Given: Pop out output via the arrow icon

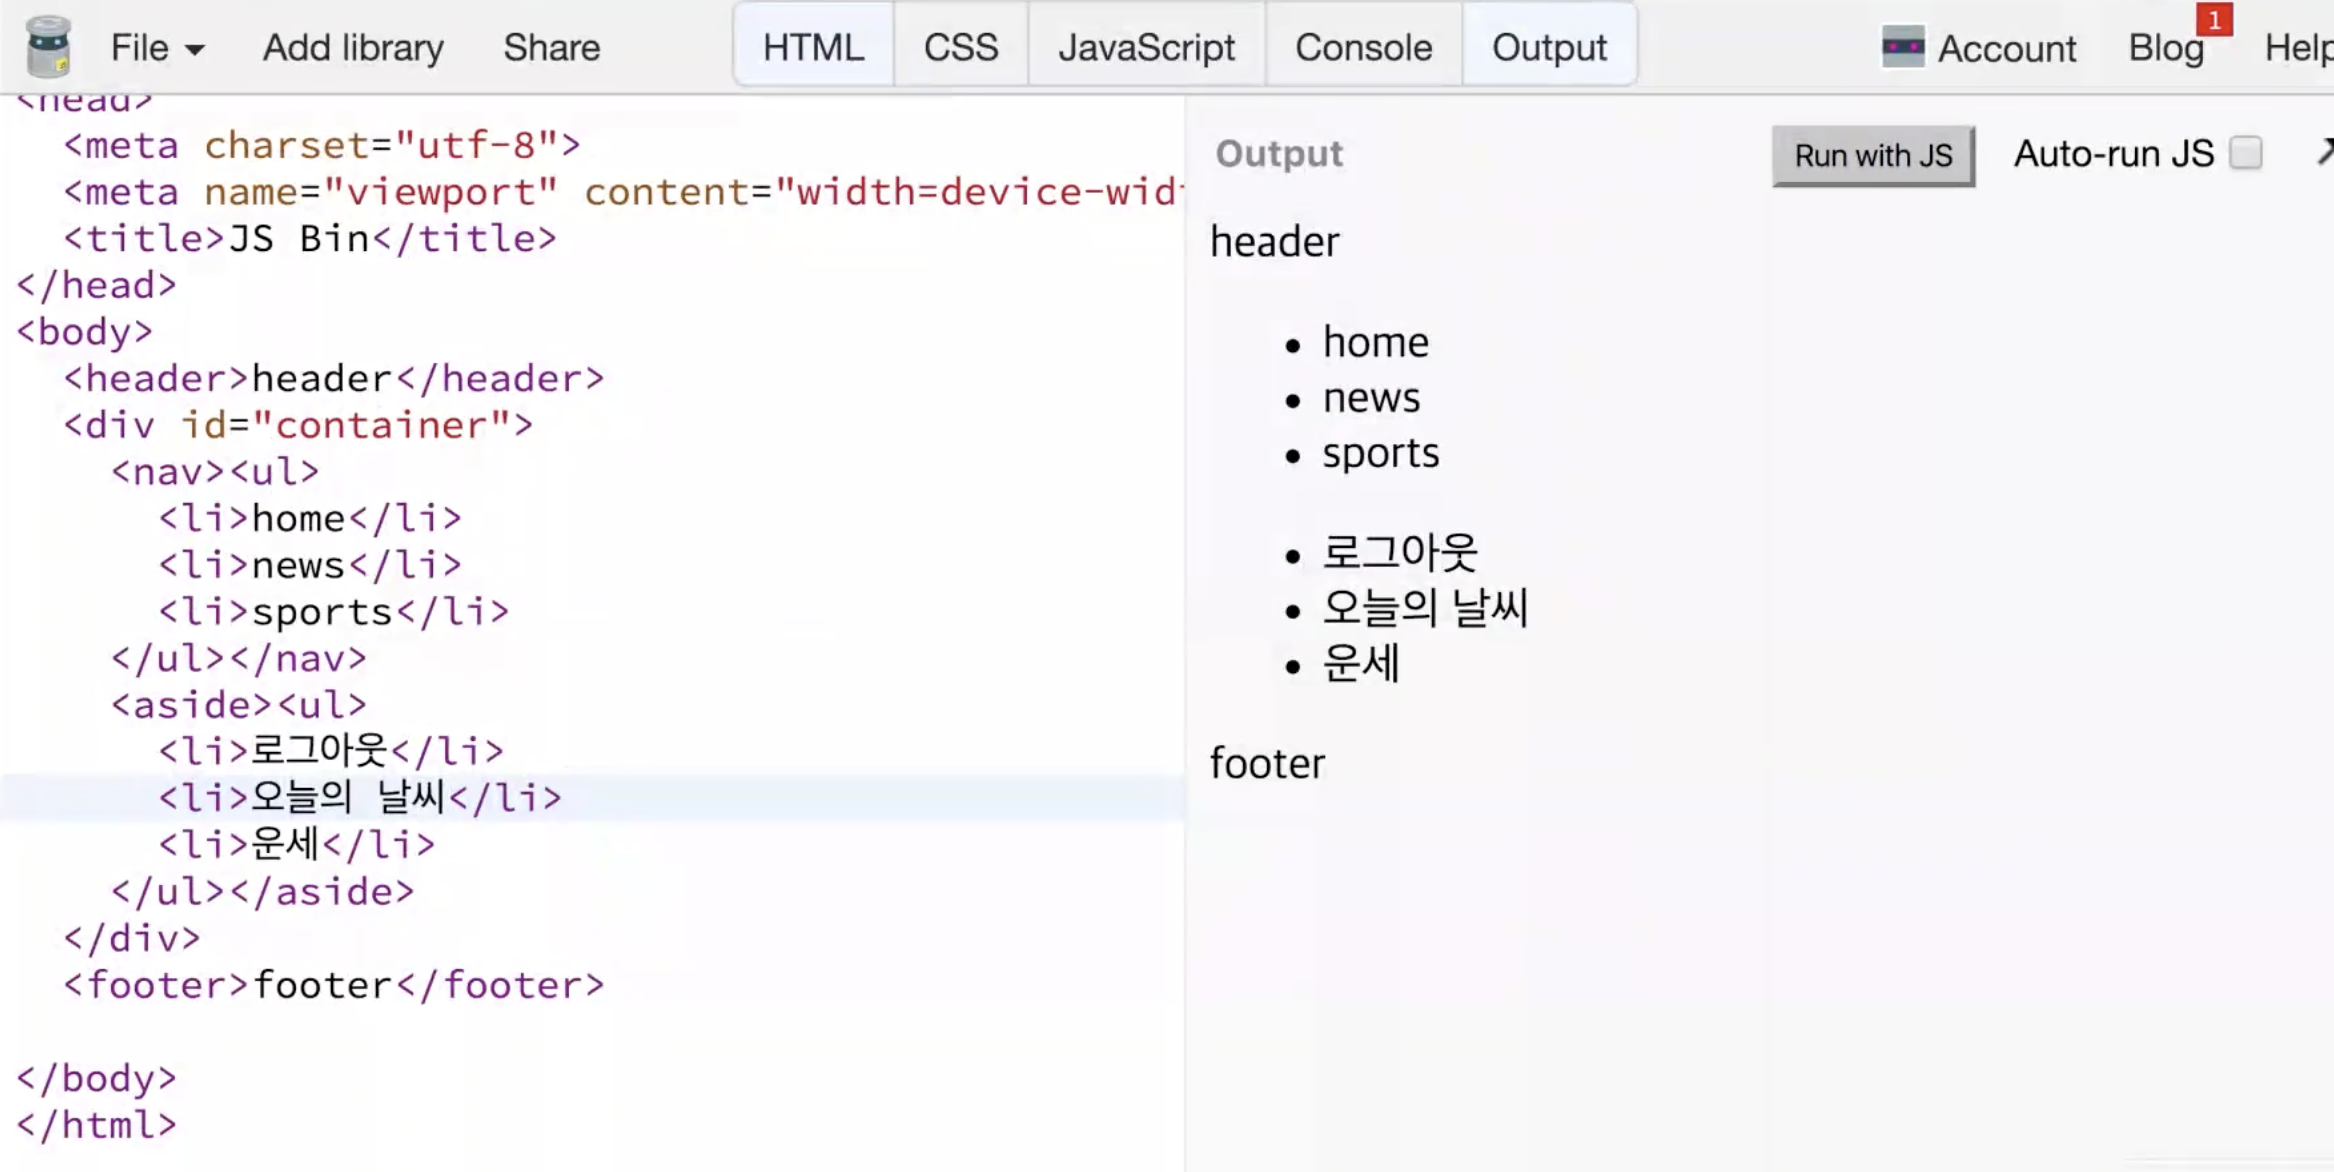Looking at the screenshot, I should coord(2324,153).
